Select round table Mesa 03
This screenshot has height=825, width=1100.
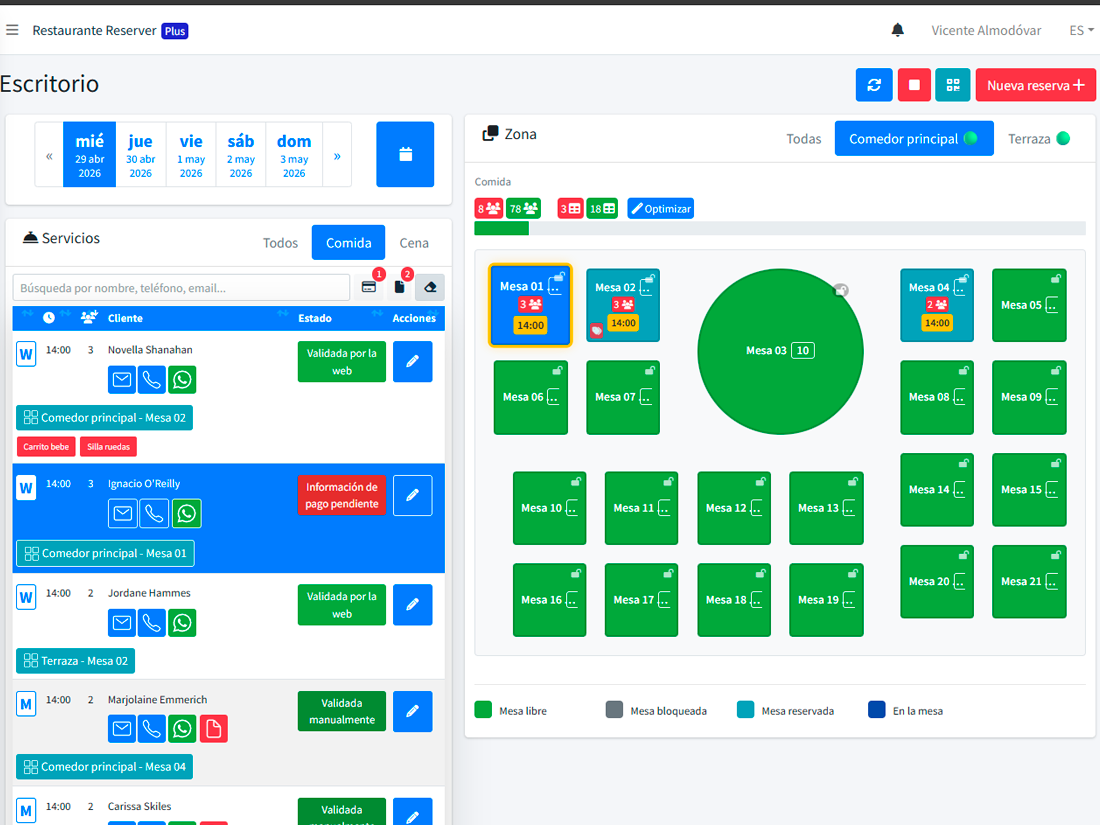tap(780, 351)
